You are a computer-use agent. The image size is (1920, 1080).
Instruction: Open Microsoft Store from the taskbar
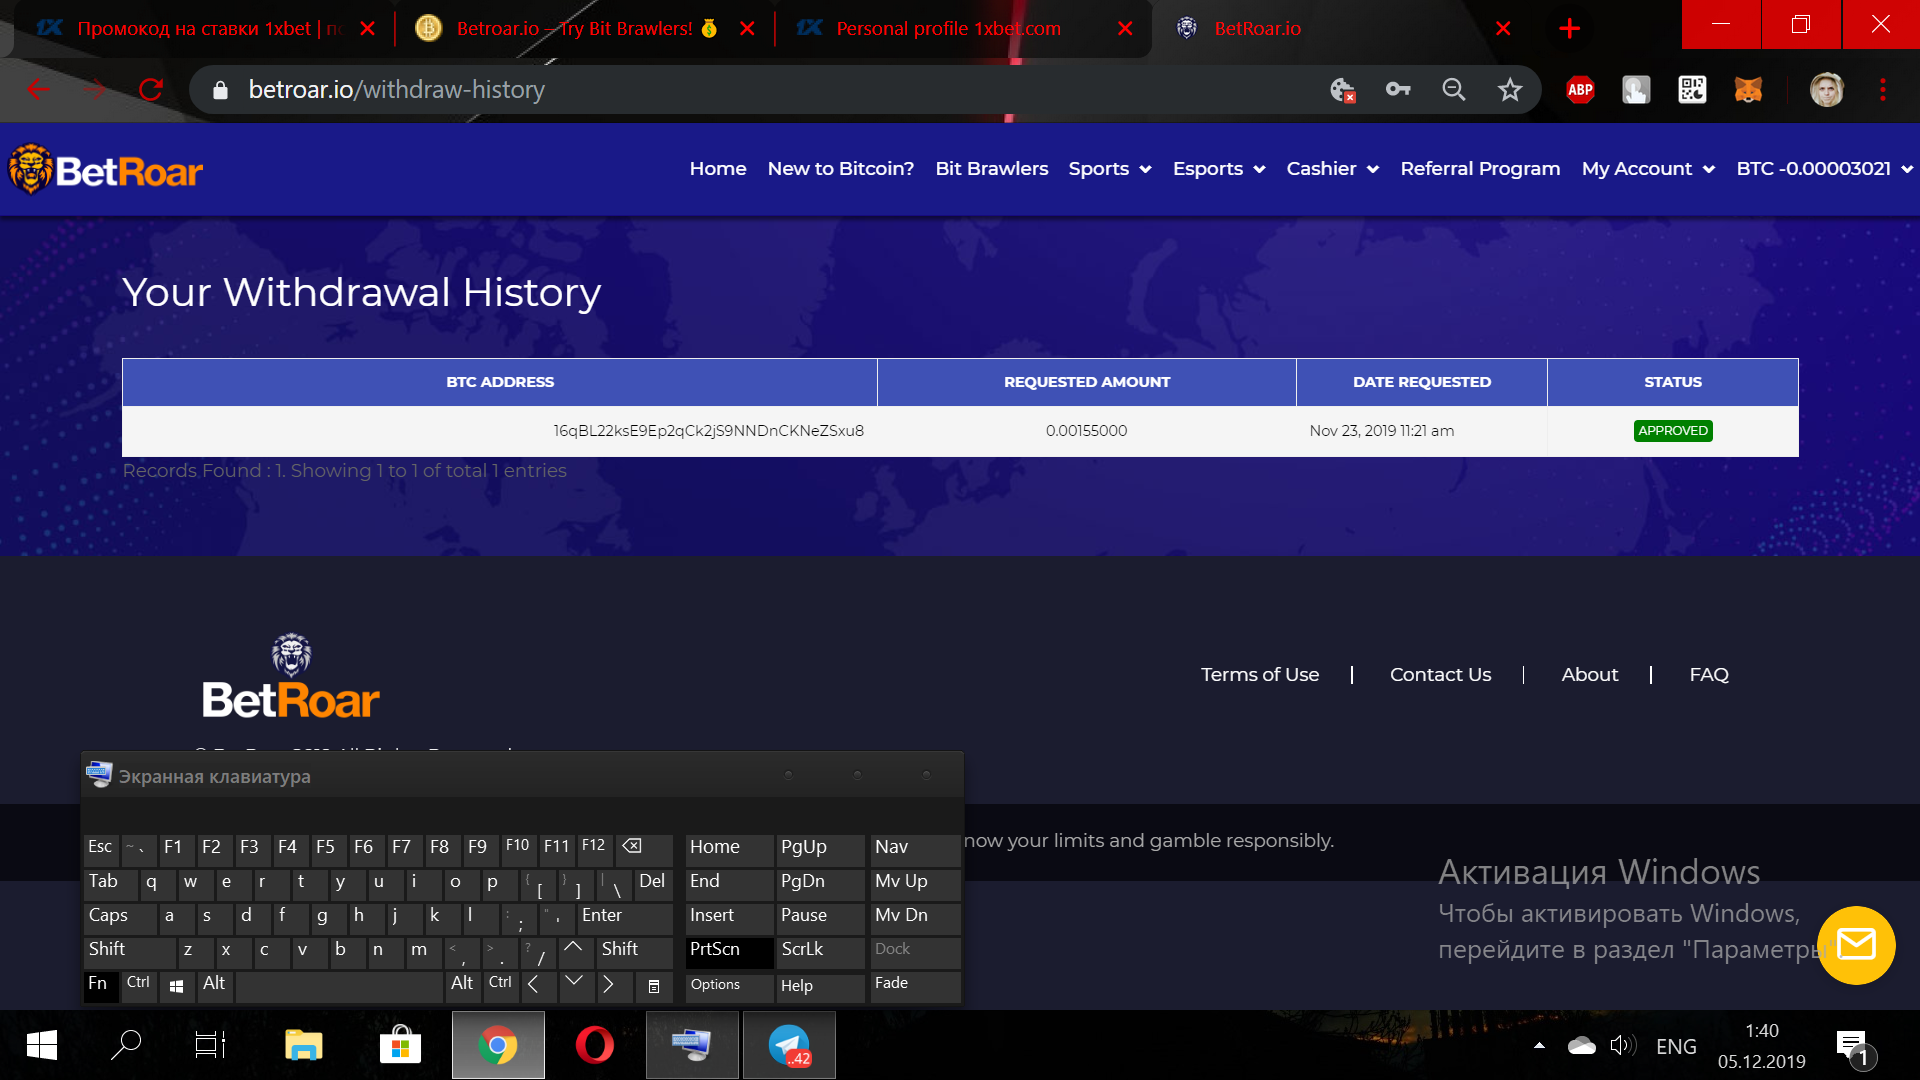click(400, 1046)
